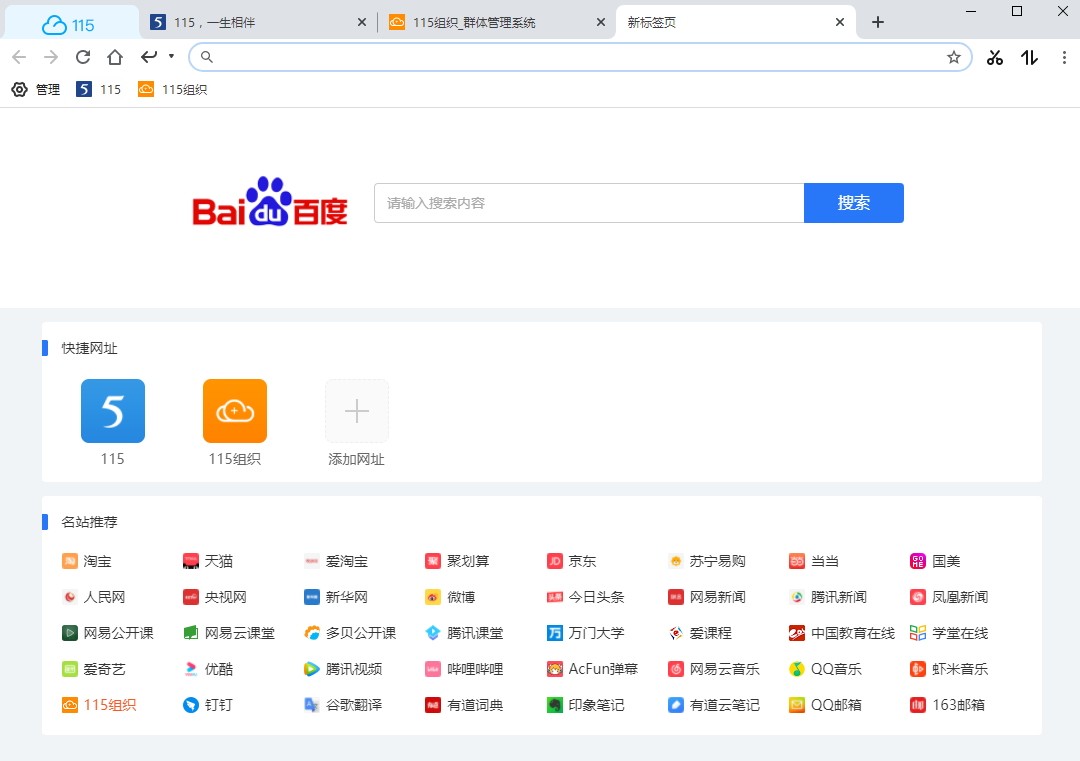
Task: Open the 中国教育在线 link
Action: pos(842,633)
